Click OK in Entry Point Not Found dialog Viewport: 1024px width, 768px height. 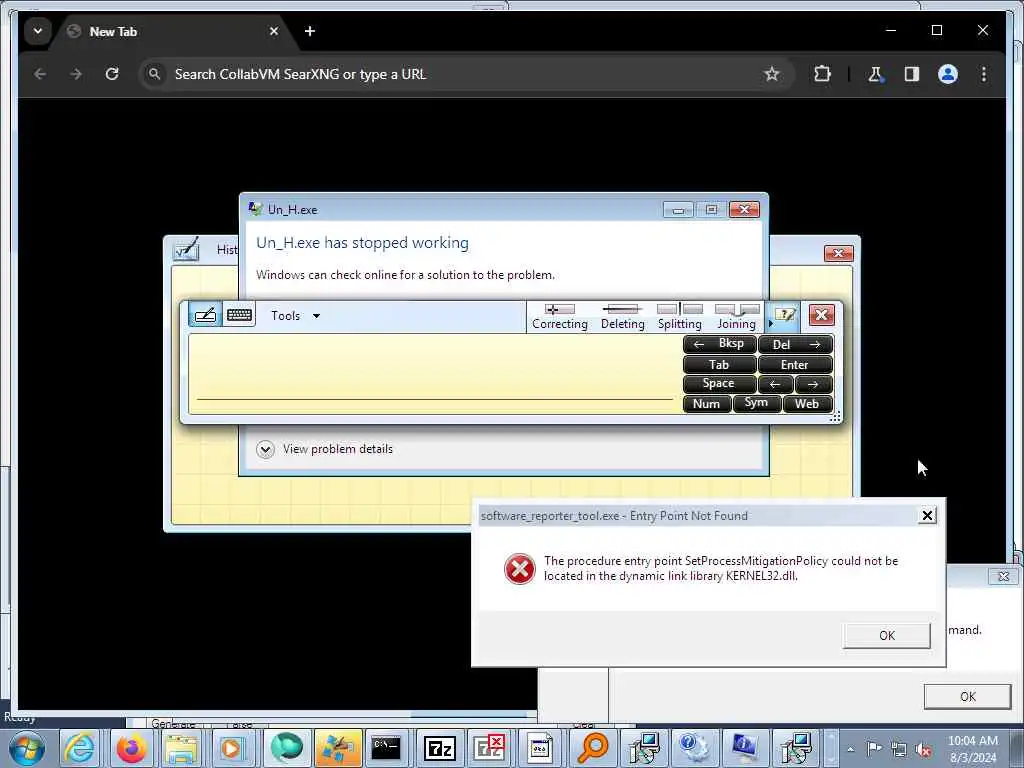point(886,635)
